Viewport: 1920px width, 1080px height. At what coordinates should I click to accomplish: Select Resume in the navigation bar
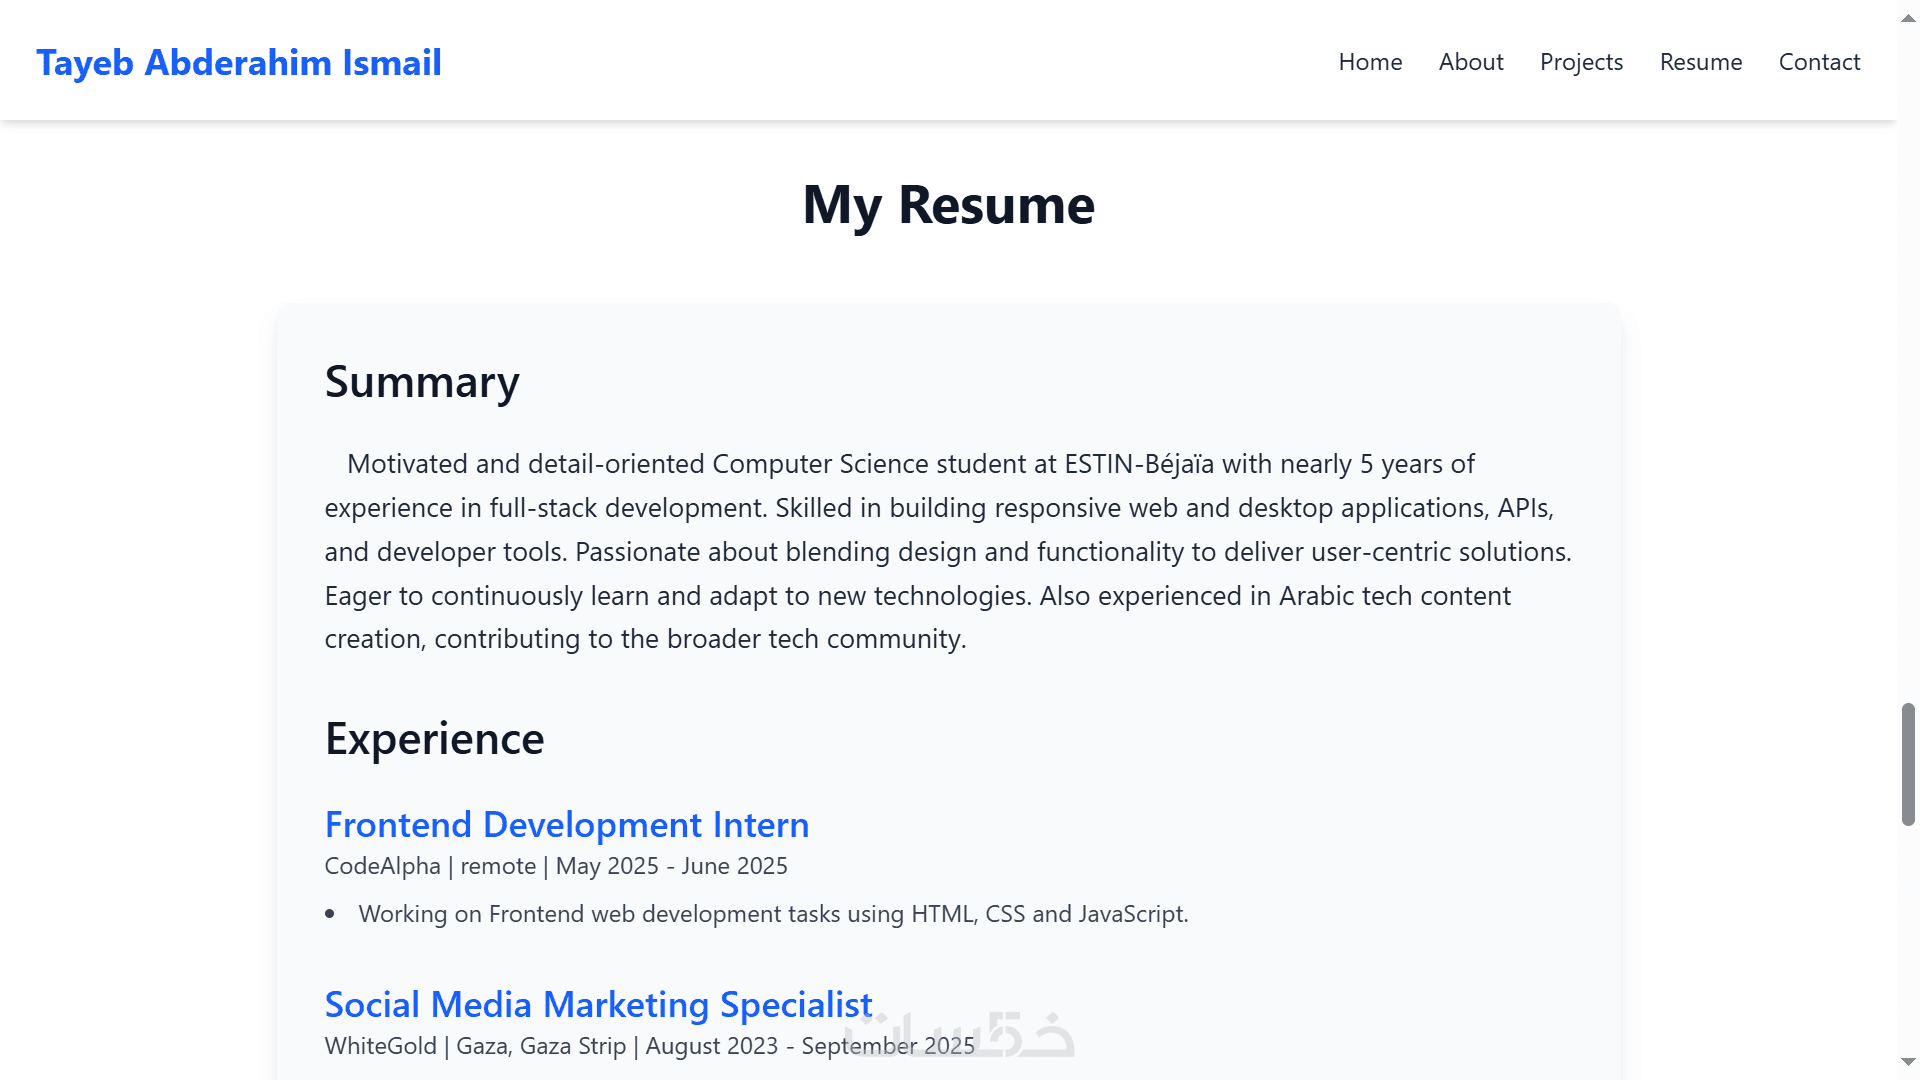coord(1701,62)
